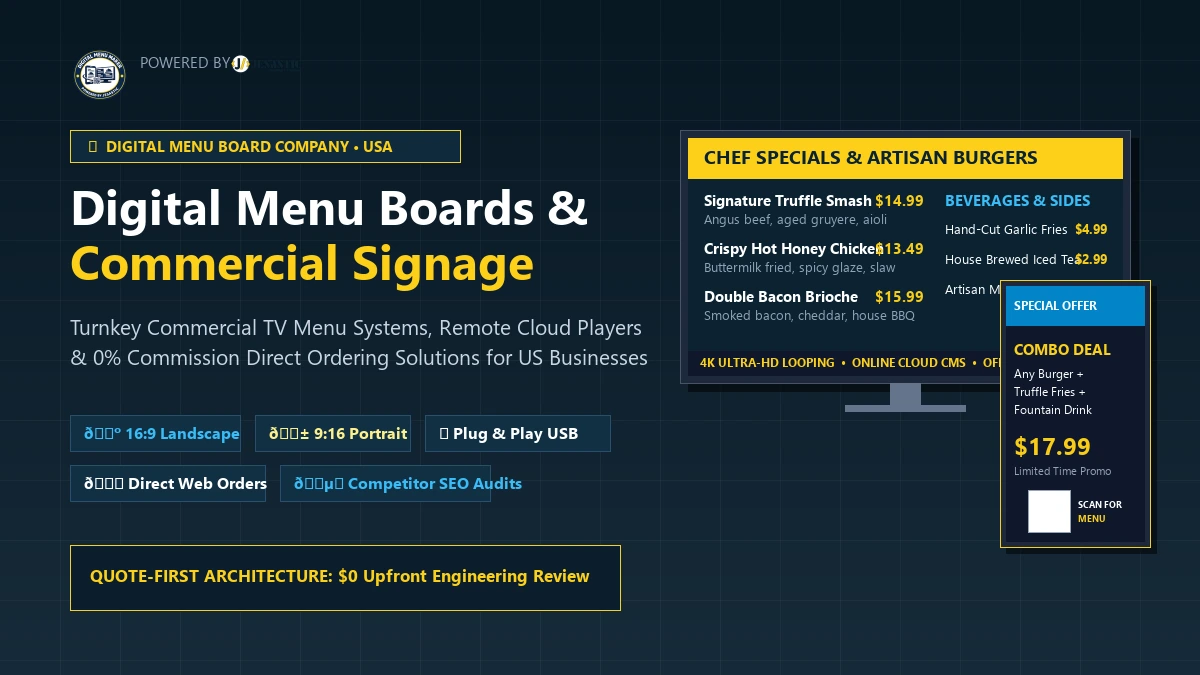Click the Quote-First Architecture banner
Viewport: 1200px width, 675px height.
coord(345,577)
